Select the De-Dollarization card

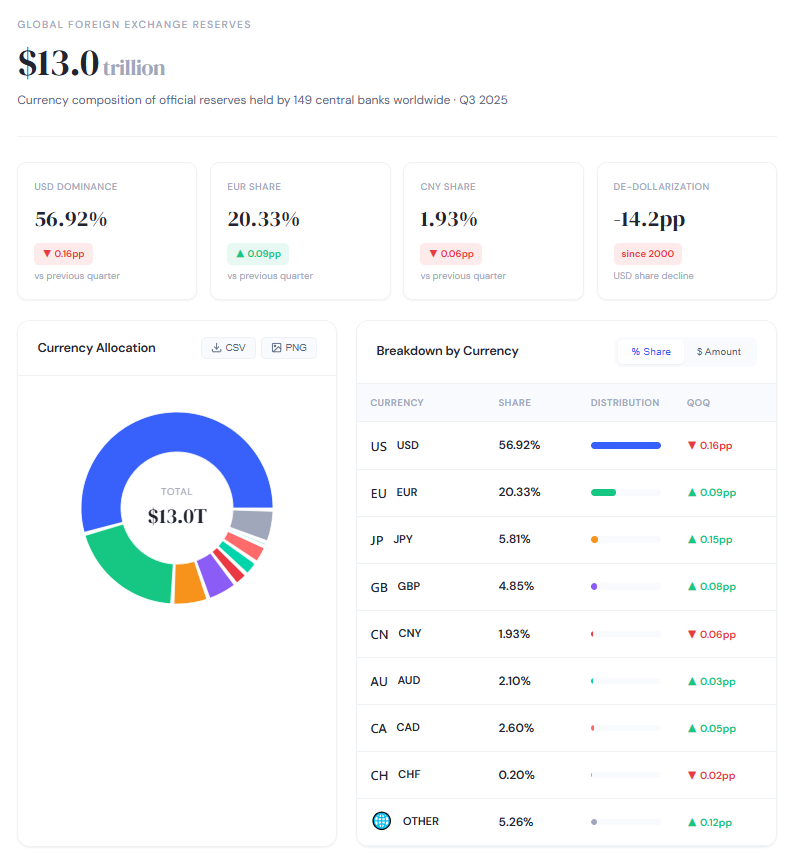(686, 231)
